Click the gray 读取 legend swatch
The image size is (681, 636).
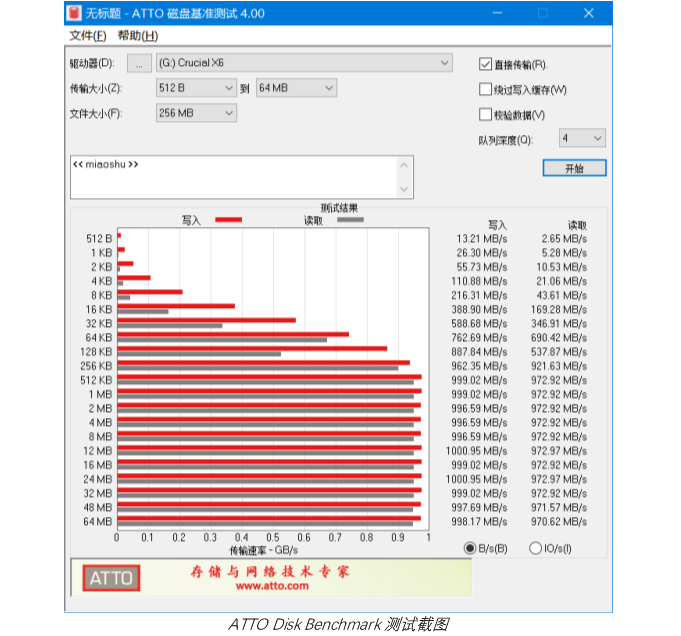click(350, 220)
